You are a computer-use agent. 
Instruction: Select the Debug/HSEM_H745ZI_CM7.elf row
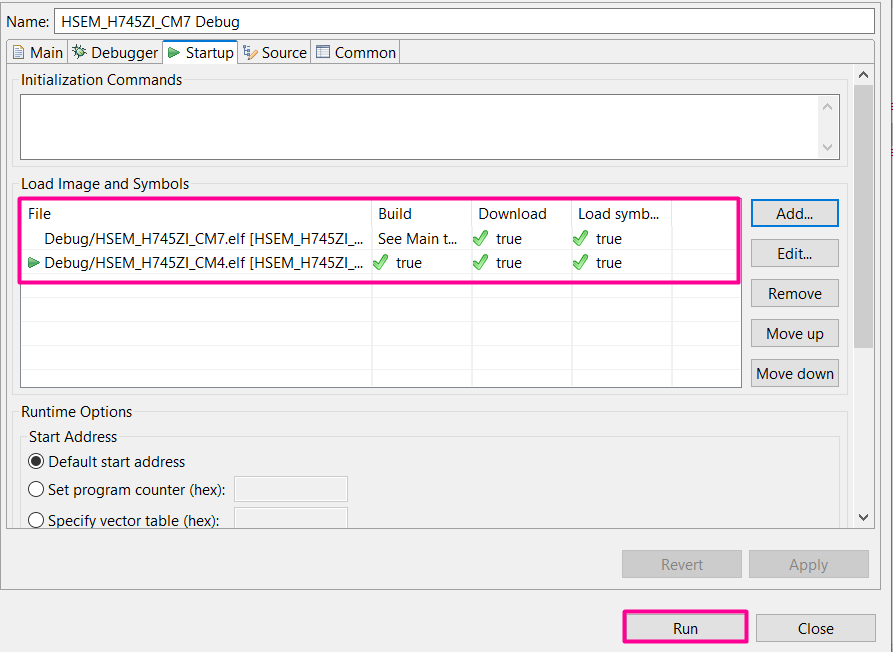coord(380,239)
